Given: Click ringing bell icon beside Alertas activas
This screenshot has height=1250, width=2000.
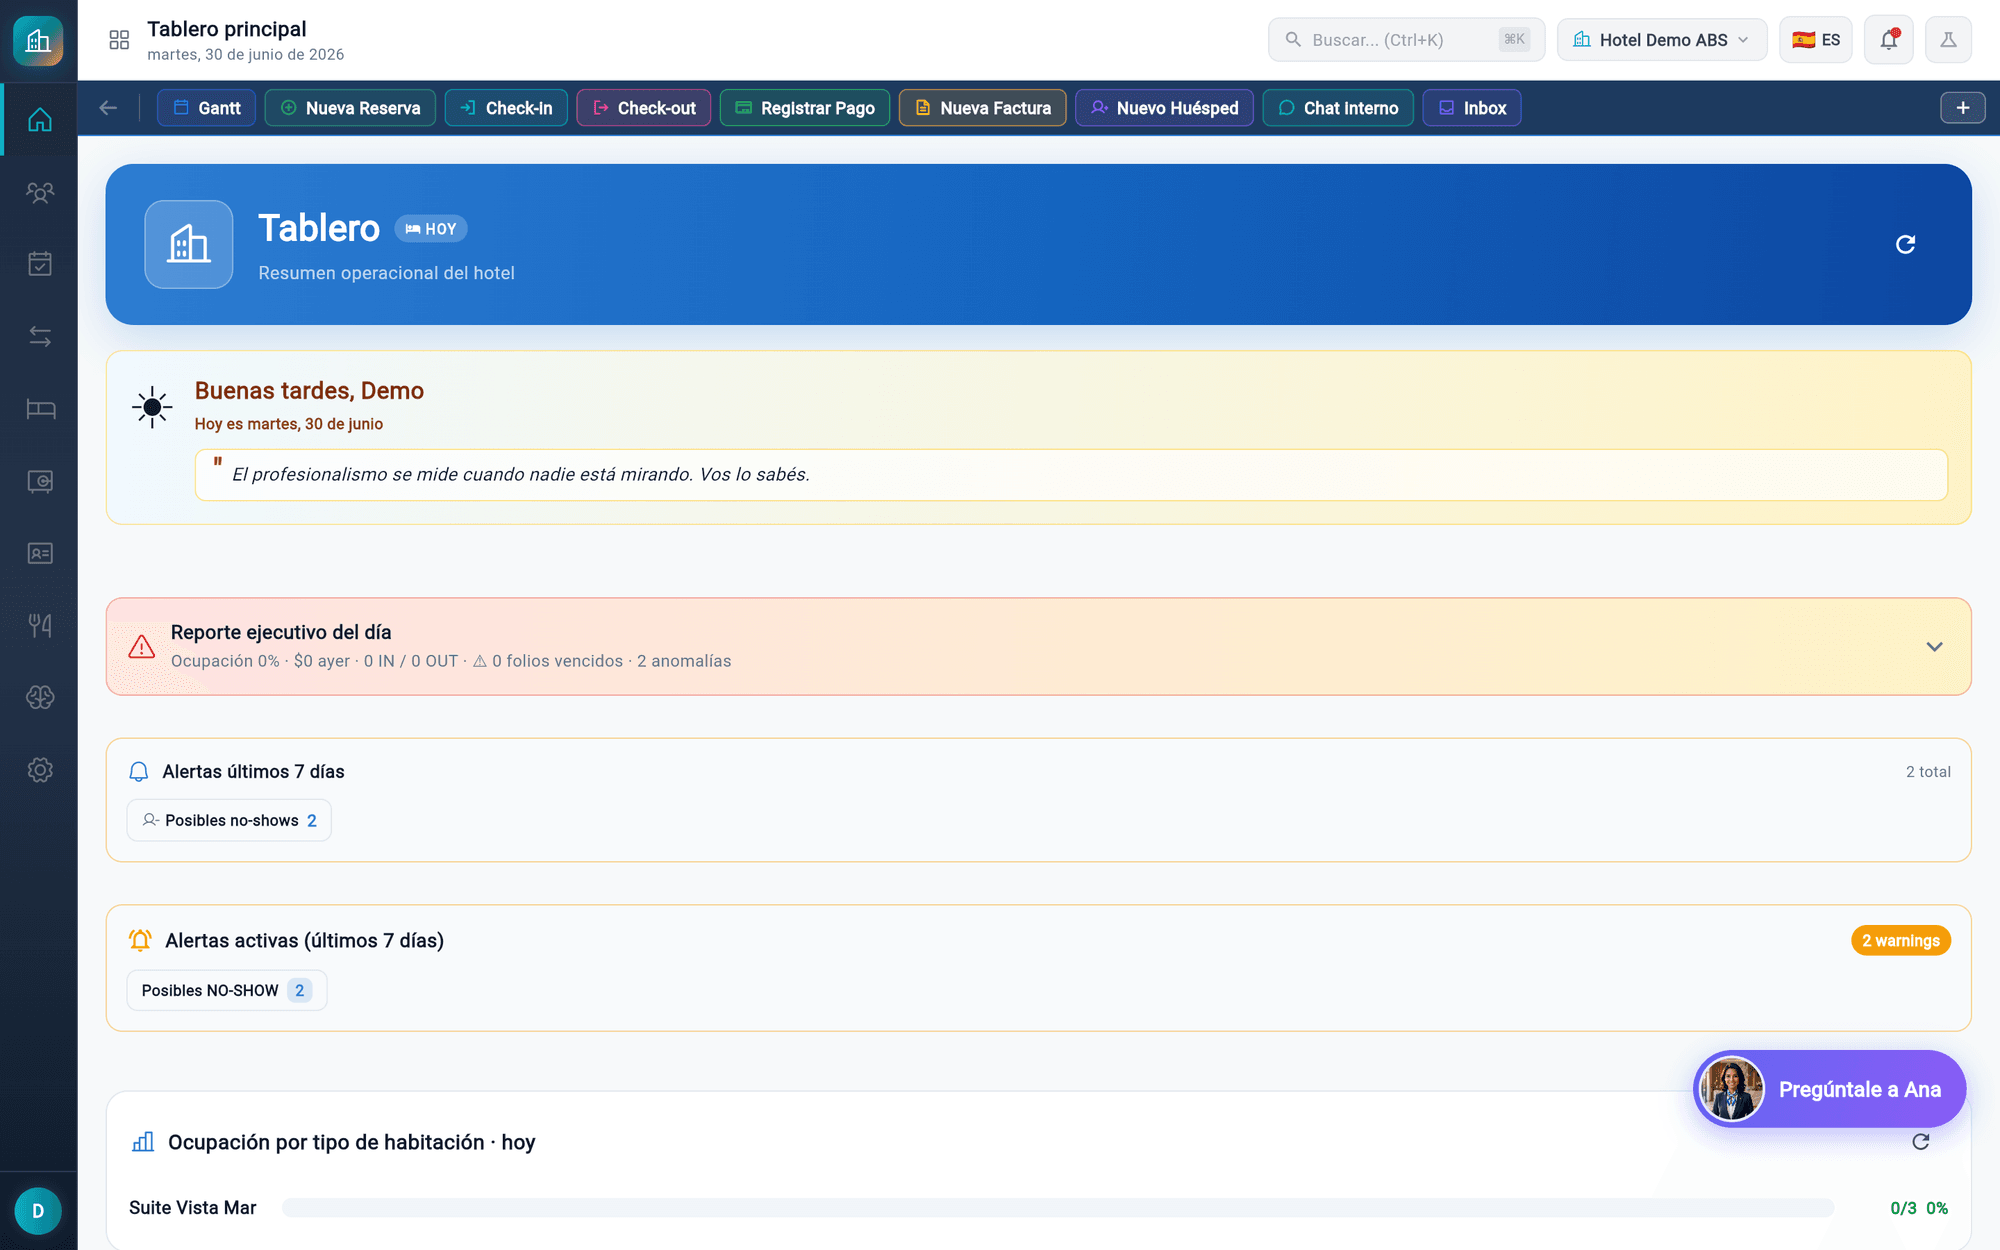Looking at the screenshot, I should coord(140,940).
